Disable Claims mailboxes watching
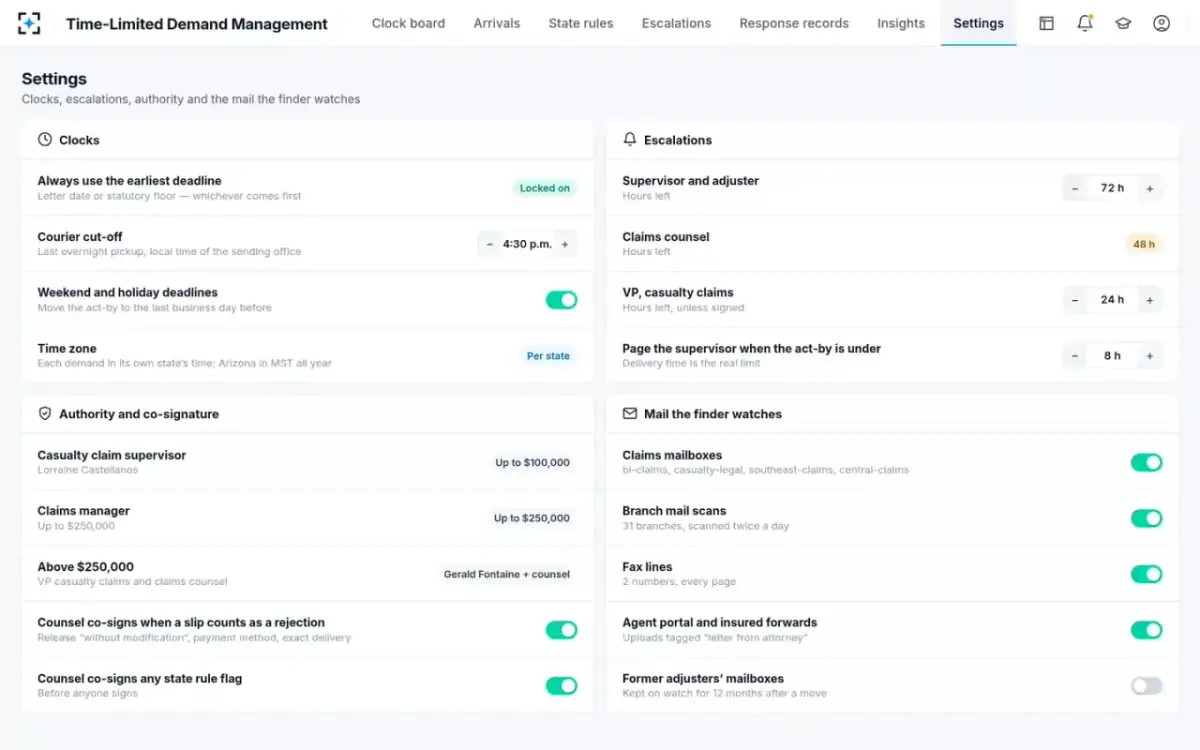1200x750 pixels. point(1146,462)
